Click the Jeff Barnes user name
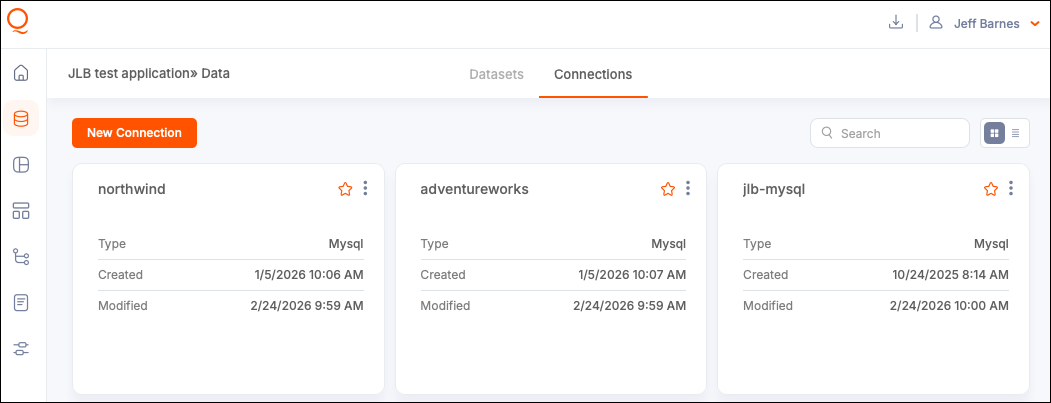 987,23
